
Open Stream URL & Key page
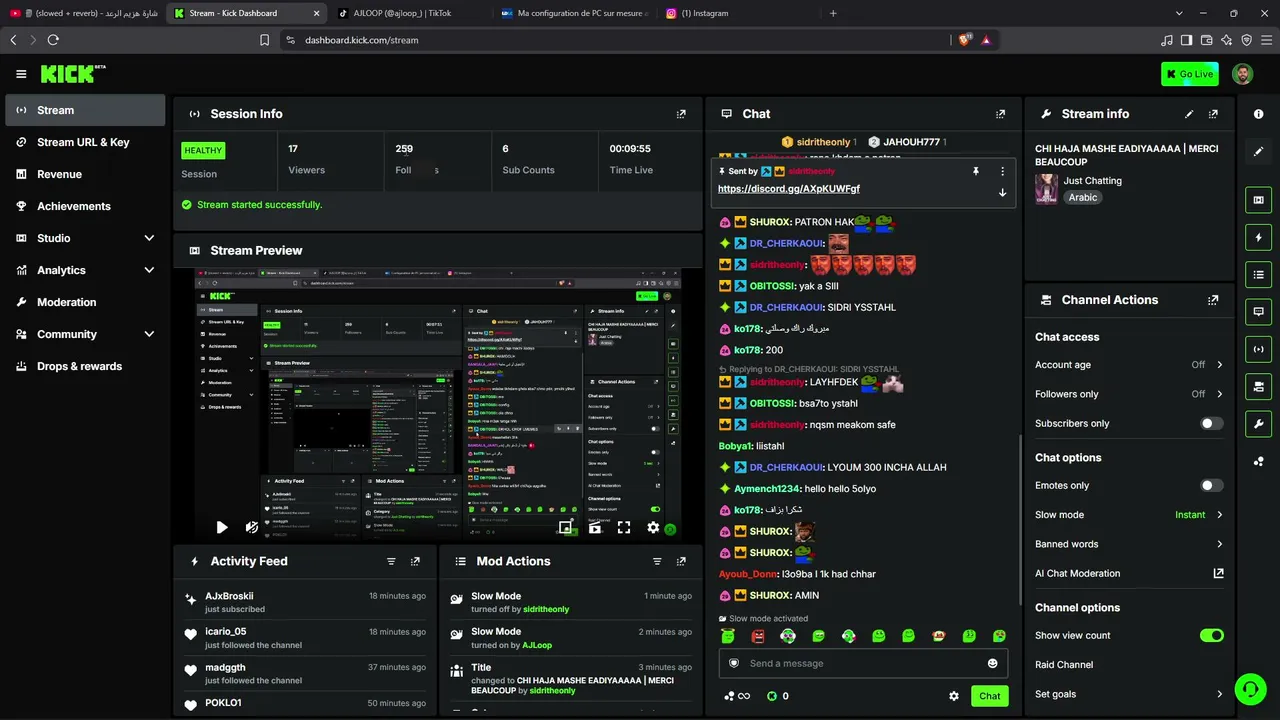tap(85, 142)
